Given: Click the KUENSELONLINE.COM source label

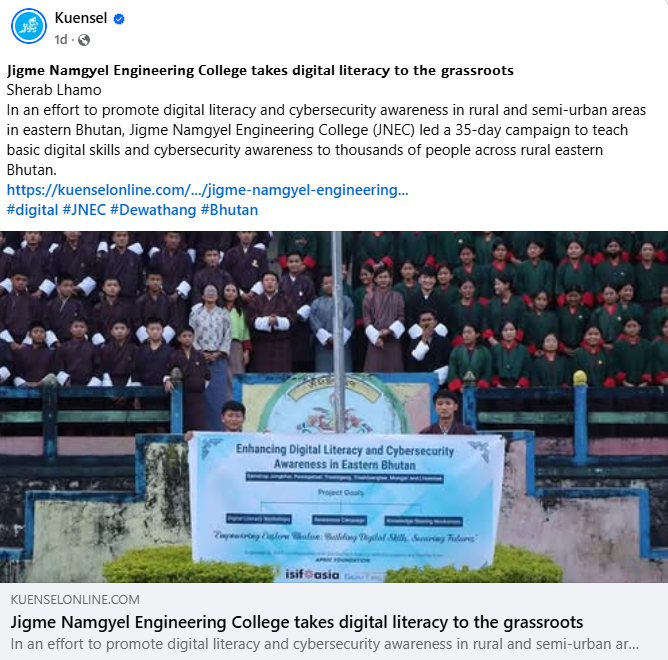Looking at the screenshot, I should pos(75,599).
